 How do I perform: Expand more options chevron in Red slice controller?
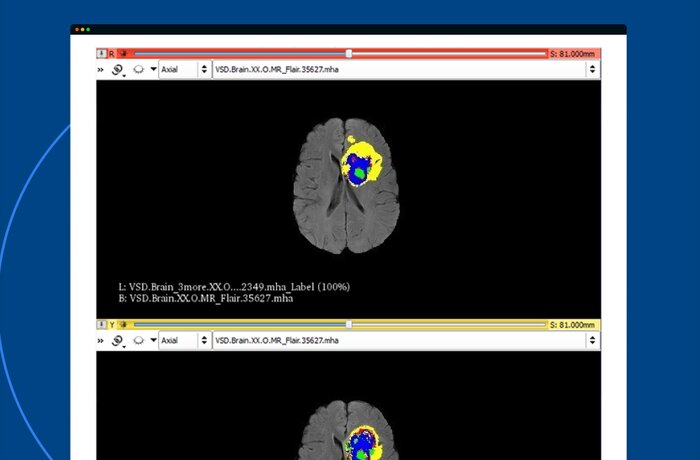[101, 70]
